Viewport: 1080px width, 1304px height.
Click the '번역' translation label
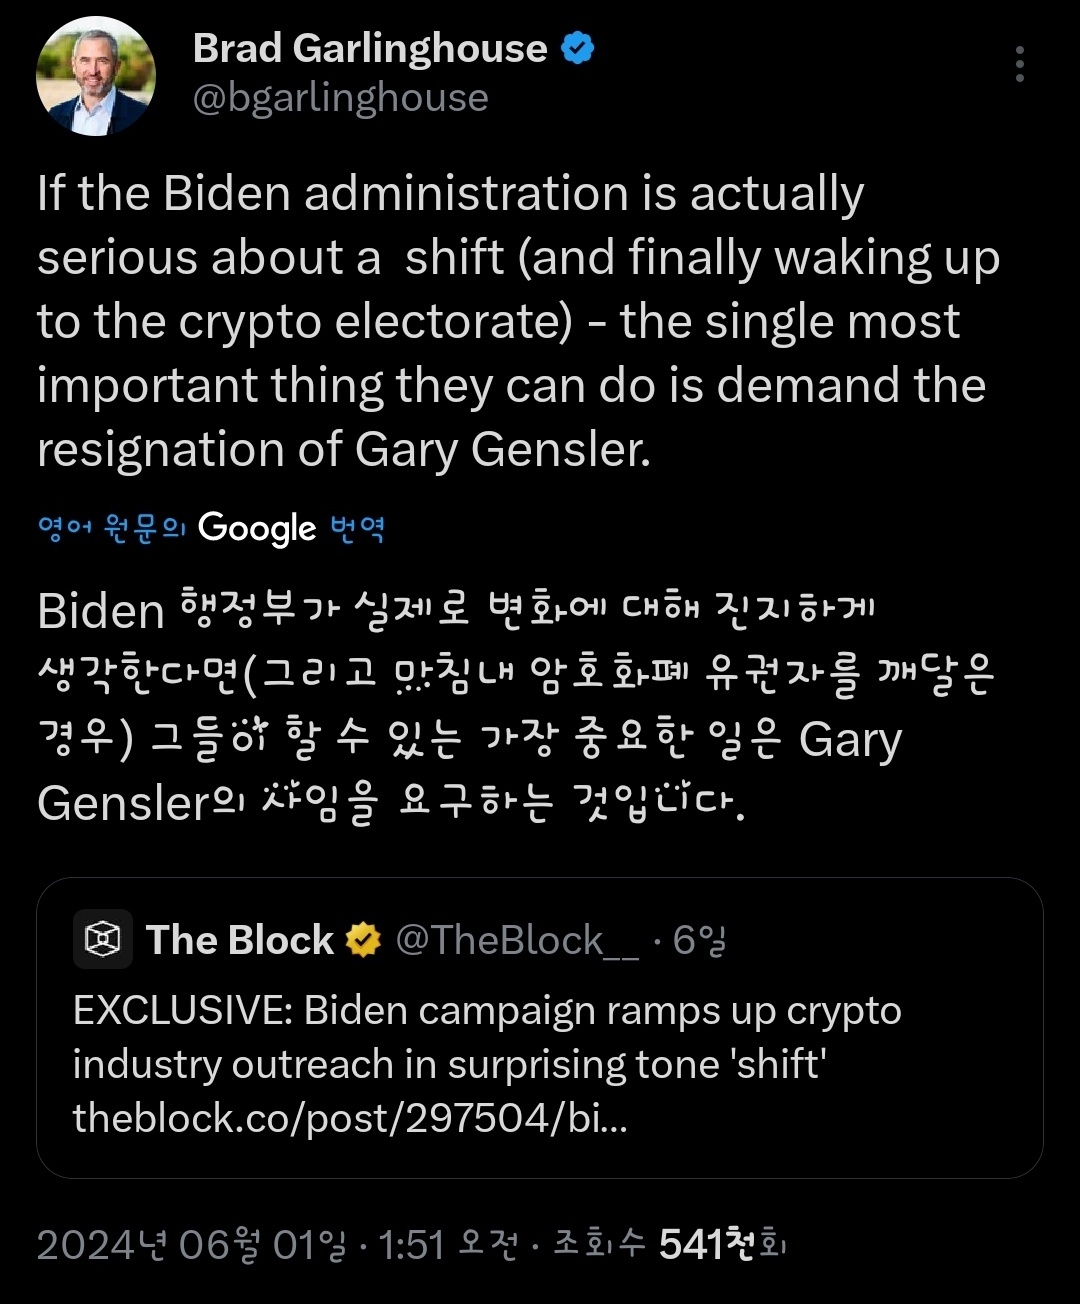[357, 528]
